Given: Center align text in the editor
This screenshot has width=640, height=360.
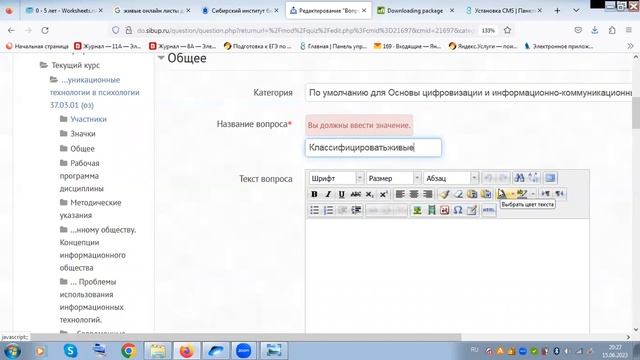Looking at the screenshot, I should pos(414,194).
